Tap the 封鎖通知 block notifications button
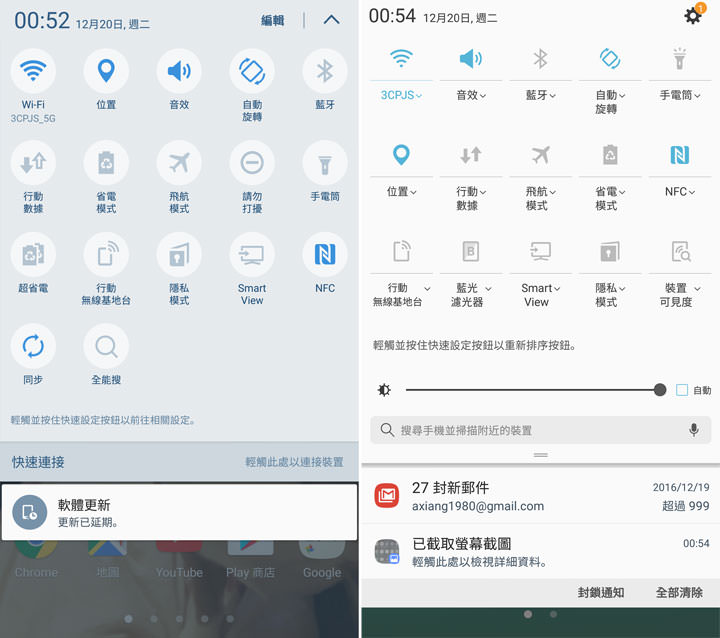The height and width of the screenshot is (638, 720). click(601, 593)
